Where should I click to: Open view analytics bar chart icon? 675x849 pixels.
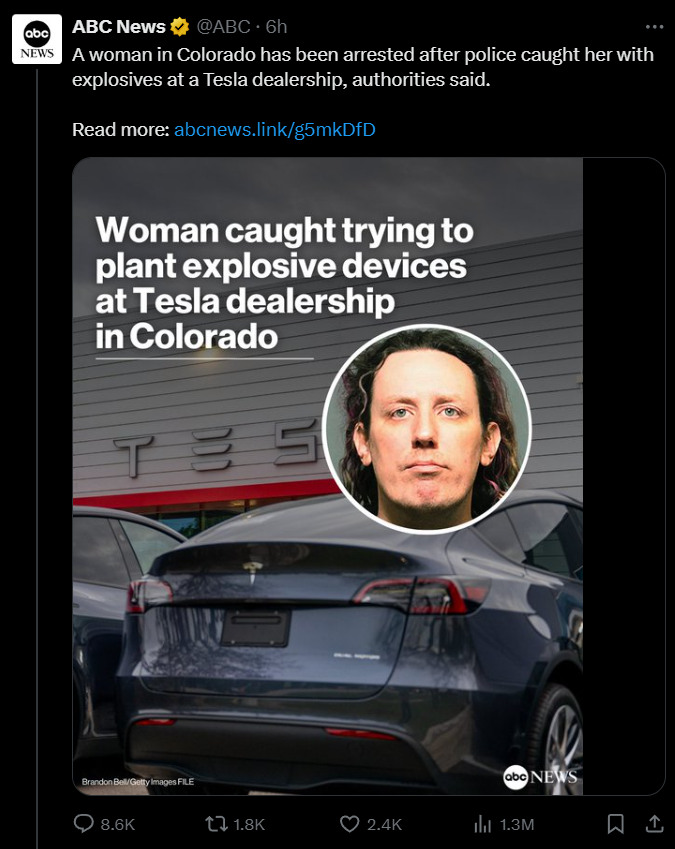[482, 824]
